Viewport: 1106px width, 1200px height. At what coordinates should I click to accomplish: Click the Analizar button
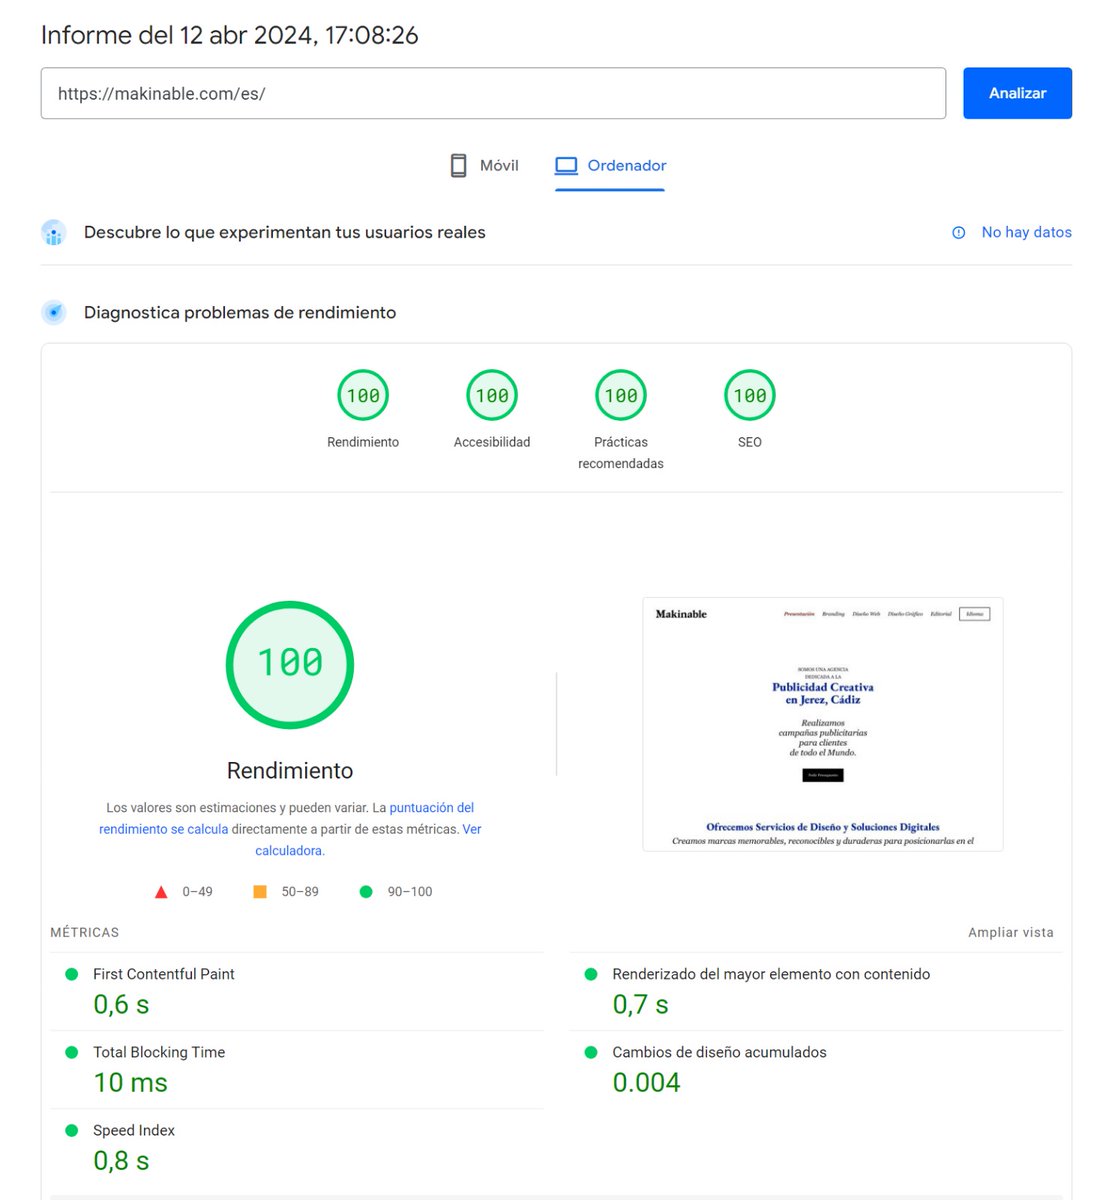(x=1017, y=93)
